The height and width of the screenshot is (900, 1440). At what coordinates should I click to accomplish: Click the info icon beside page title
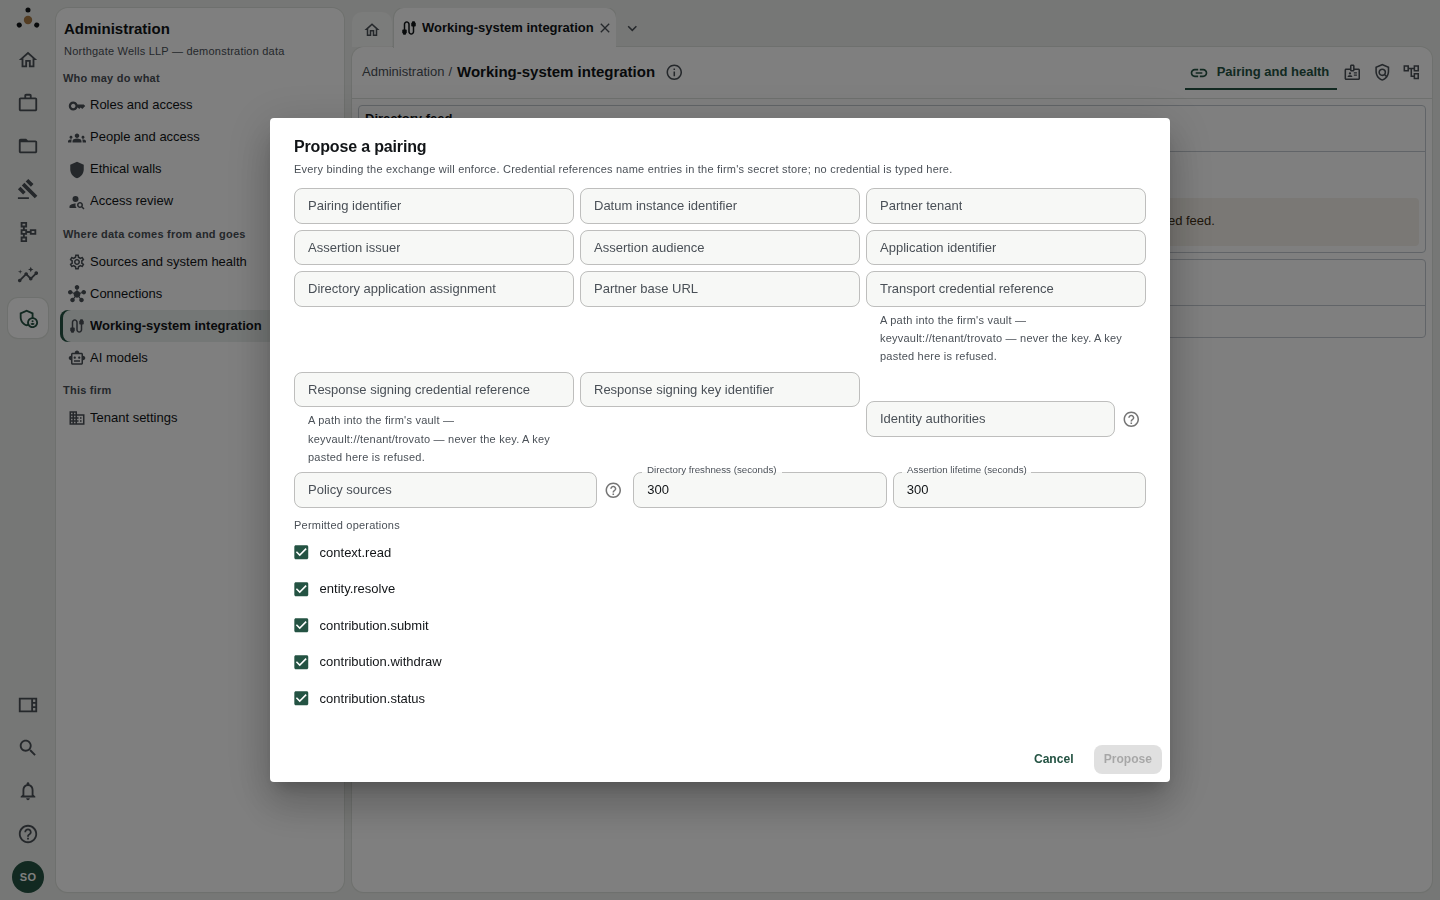tap(674, 72)
